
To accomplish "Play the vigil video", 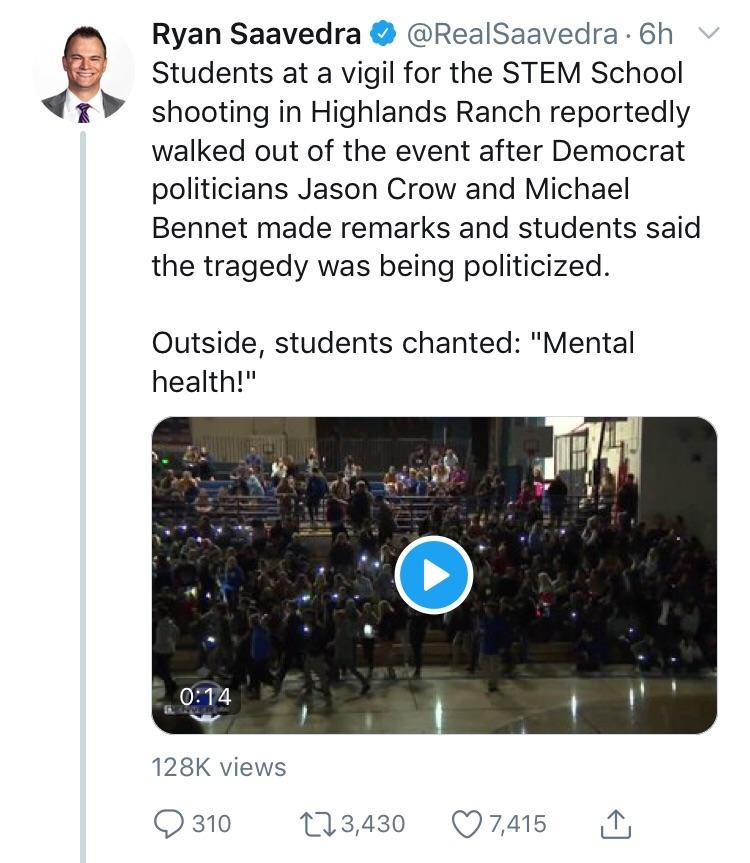I will click(434, 575).
